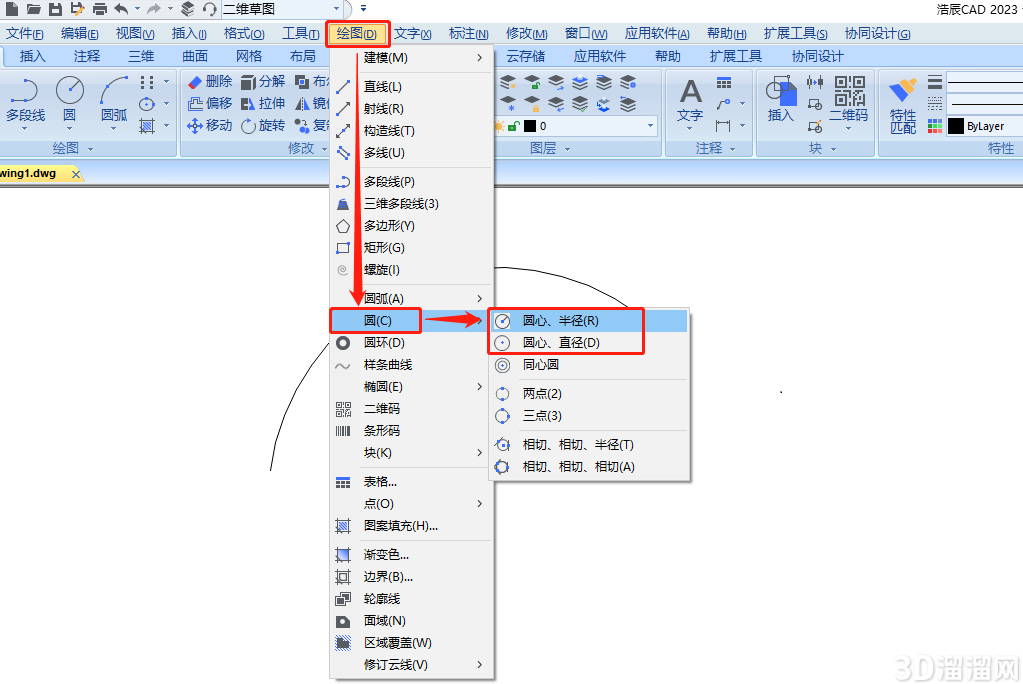Click the 移动 move tool
Viewport: 1023px width, 684px height.
pos(209,125)
